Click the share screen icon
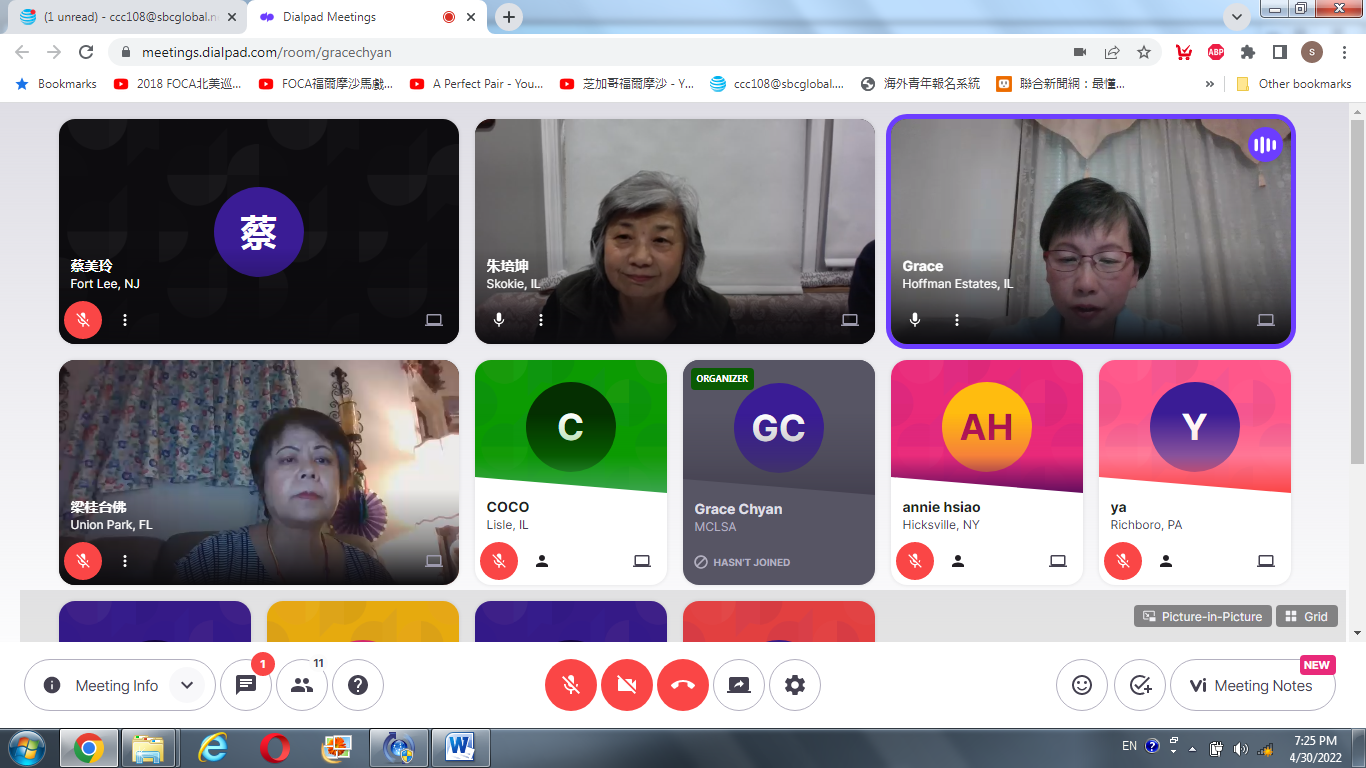The height and width of the screenshot is (768, 1366). [x=739, y=685]
